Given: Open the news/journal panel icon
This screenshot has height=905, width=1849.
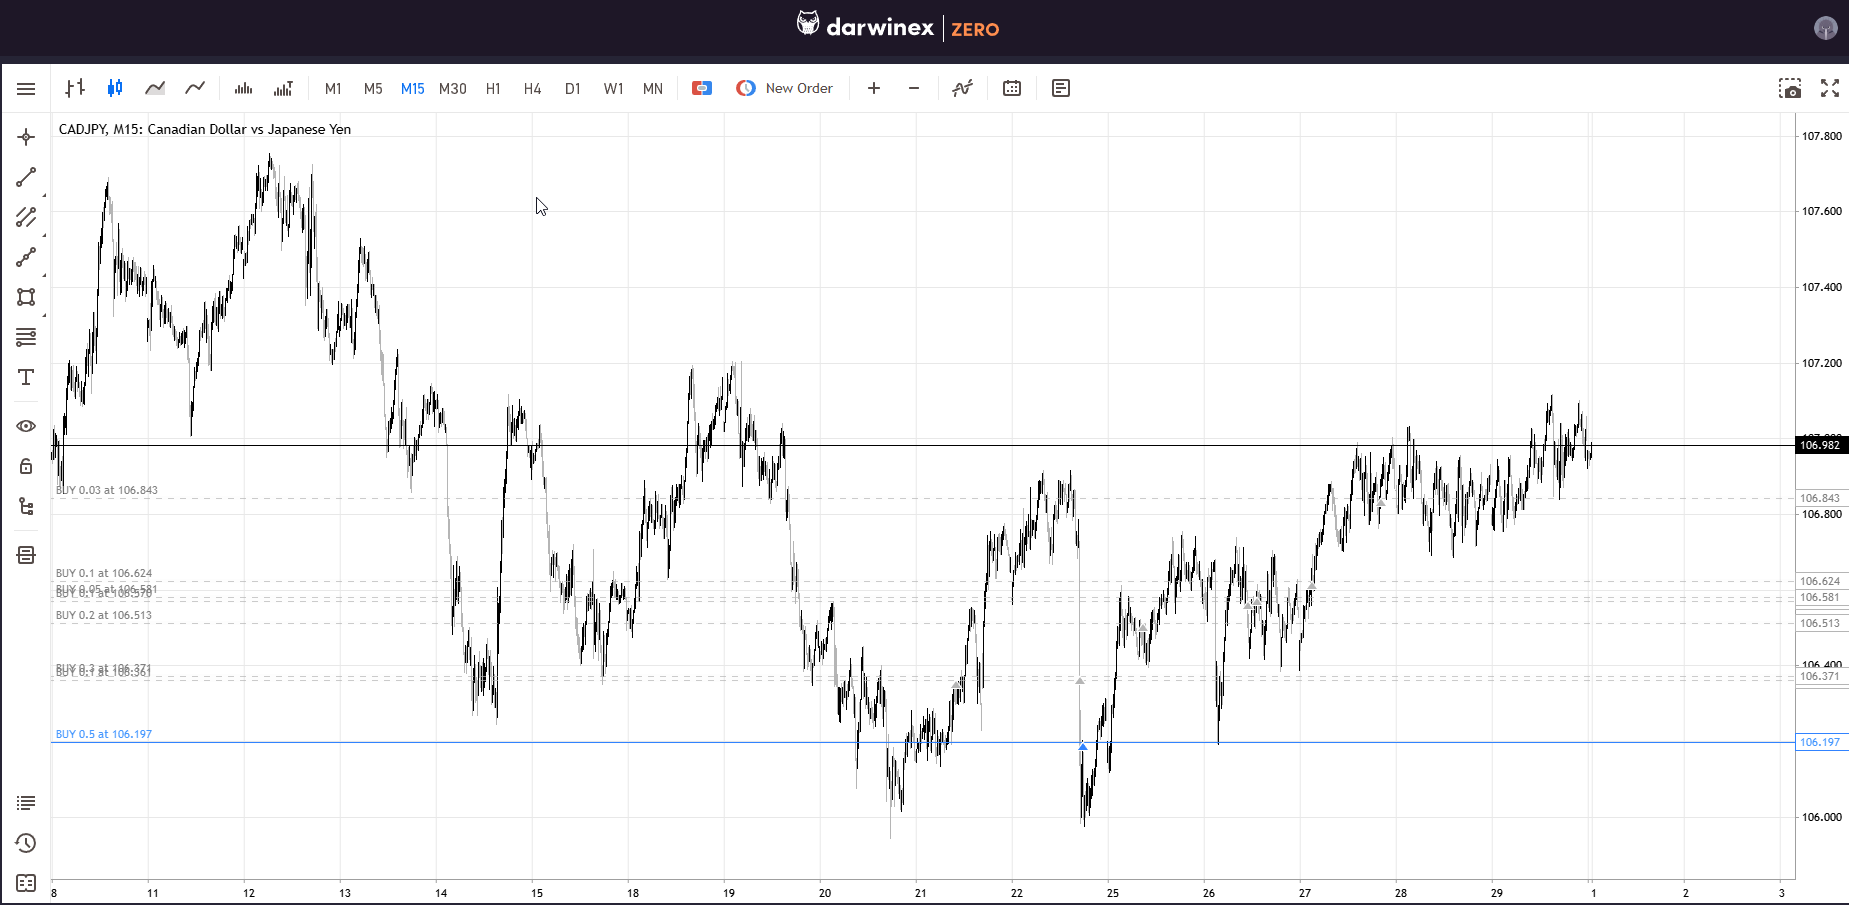Looking at the screenshot, I should [1061, 88].
